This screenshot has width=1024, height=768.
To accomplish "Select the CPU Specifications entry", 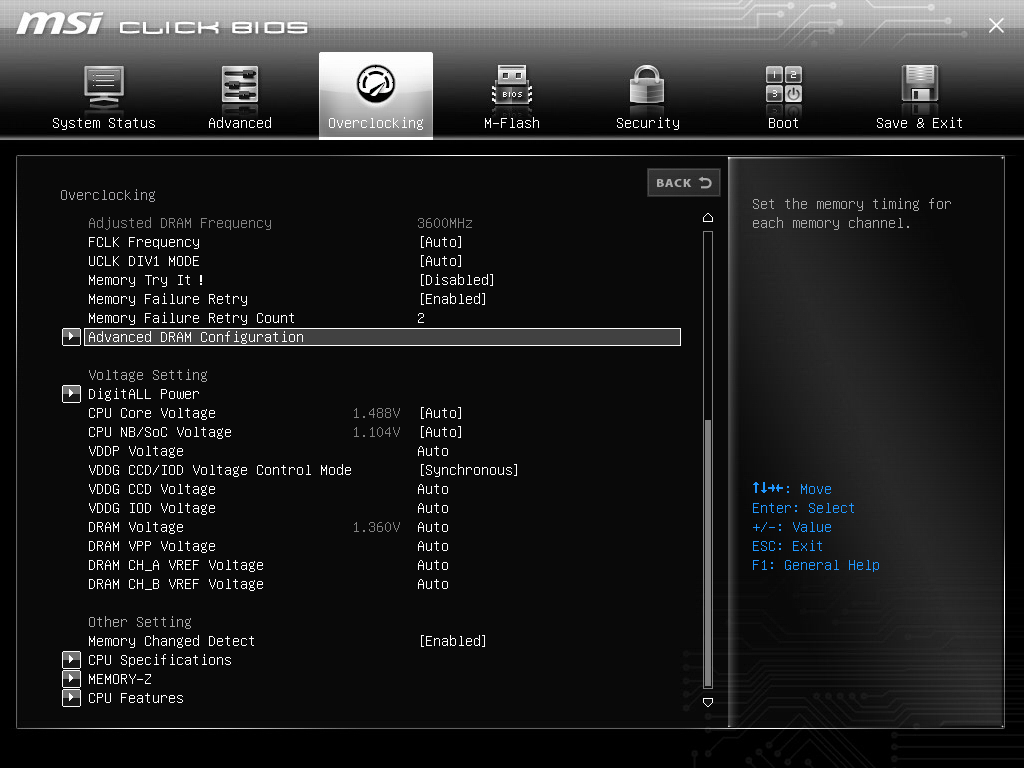I will tap(160, 660).
